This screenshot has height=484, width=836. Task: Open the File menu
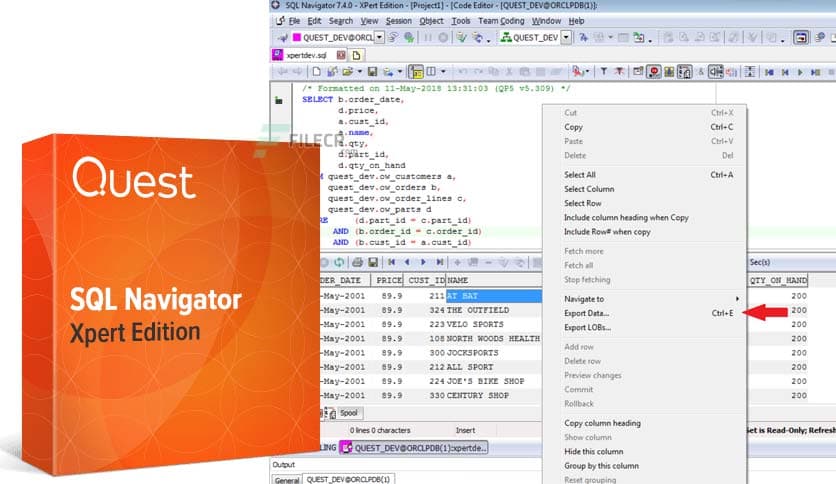pyautogui.click(x=294, y=21)
